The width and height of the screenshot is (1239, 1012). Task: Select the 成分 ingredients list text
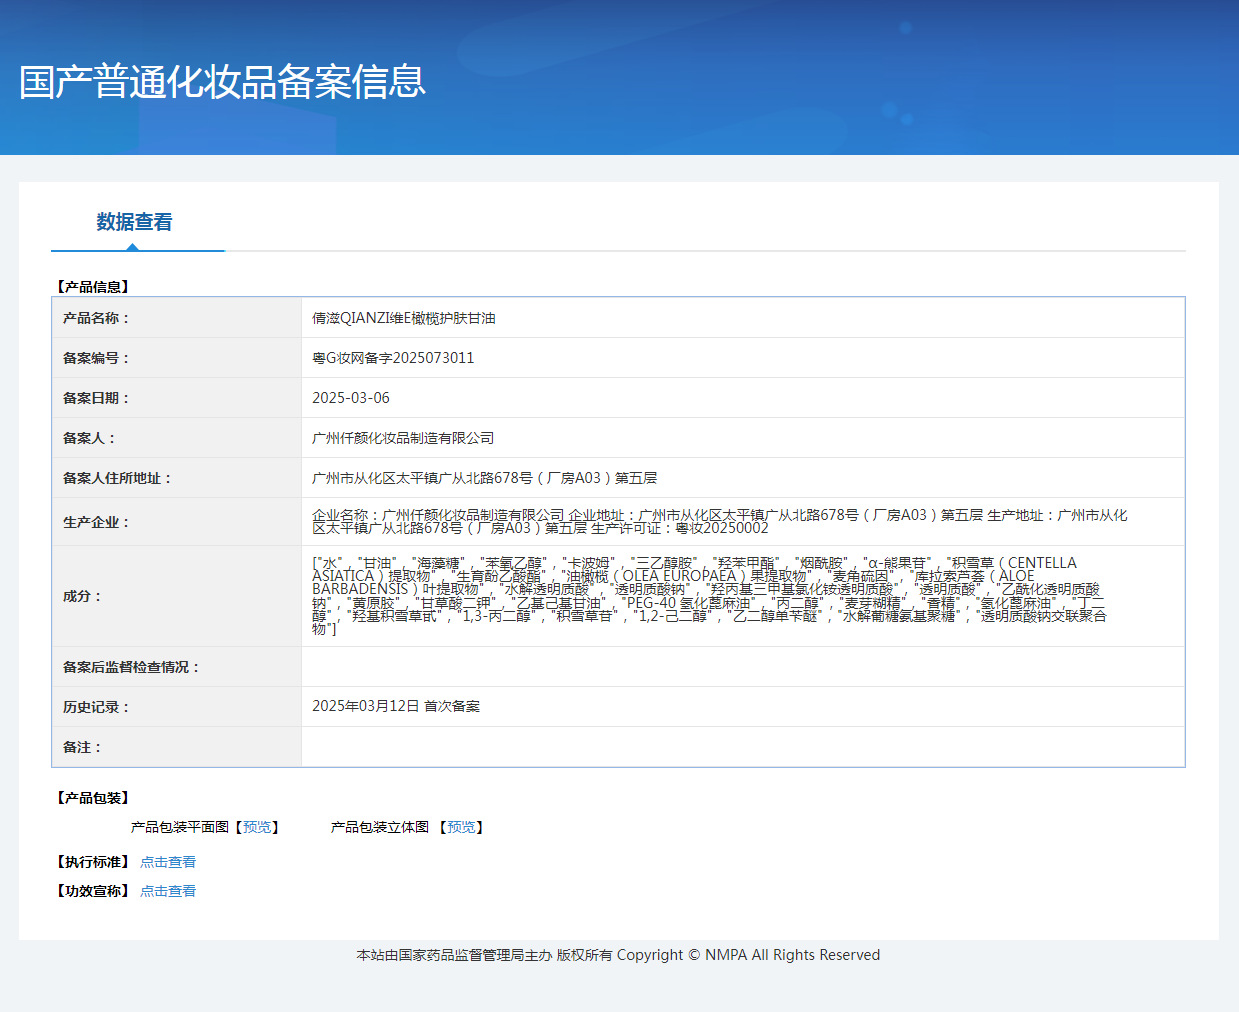pos(709,596)
